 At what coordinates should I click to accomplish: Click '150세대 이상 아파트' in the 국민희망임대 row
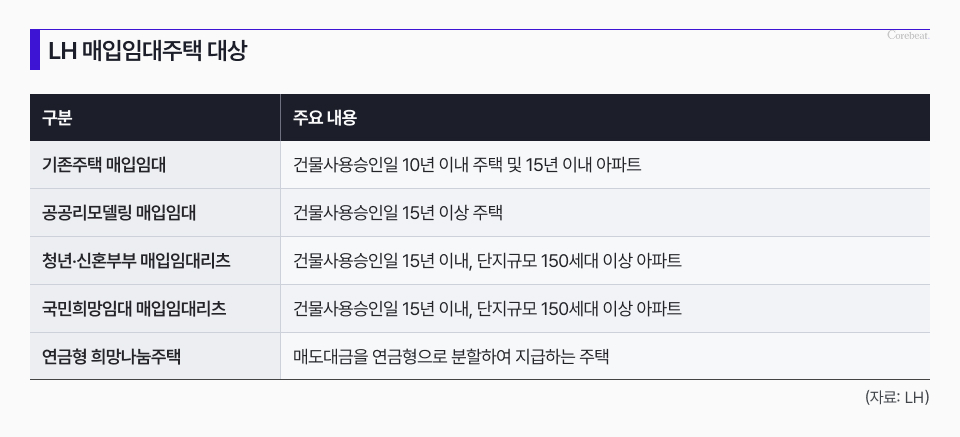[611, 309]
